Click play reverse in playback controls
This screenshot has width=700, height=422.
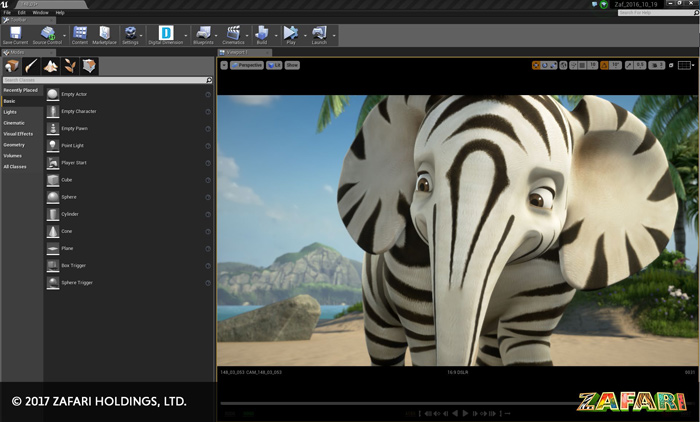(x=455, y=414)
